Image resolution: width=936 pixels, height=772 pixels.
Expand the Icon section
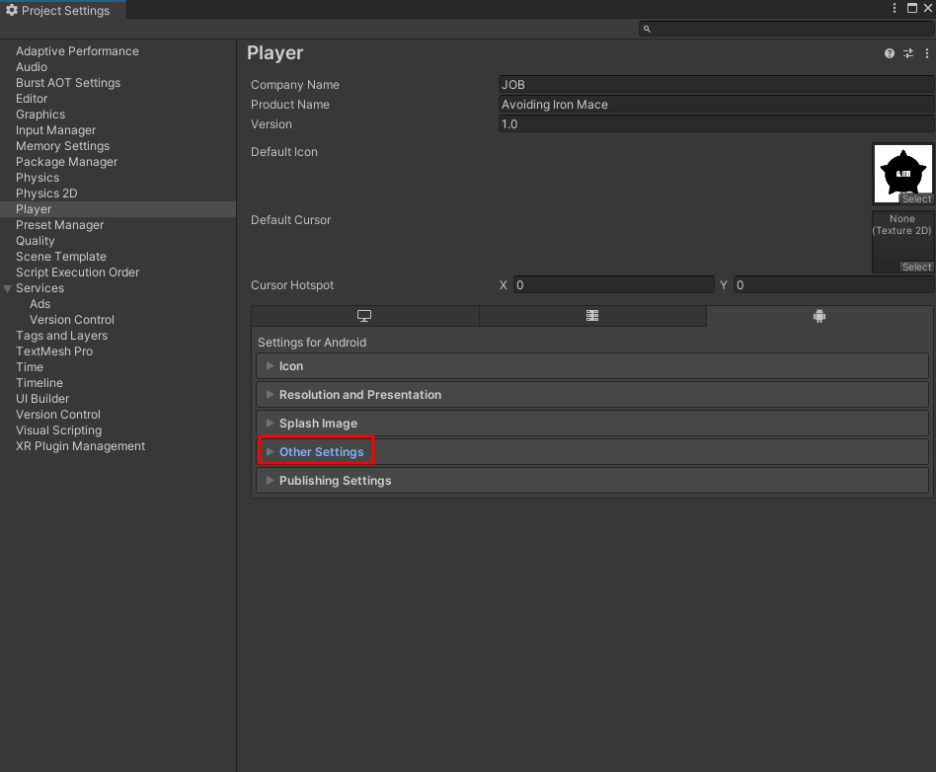click(x=592, y=366)
